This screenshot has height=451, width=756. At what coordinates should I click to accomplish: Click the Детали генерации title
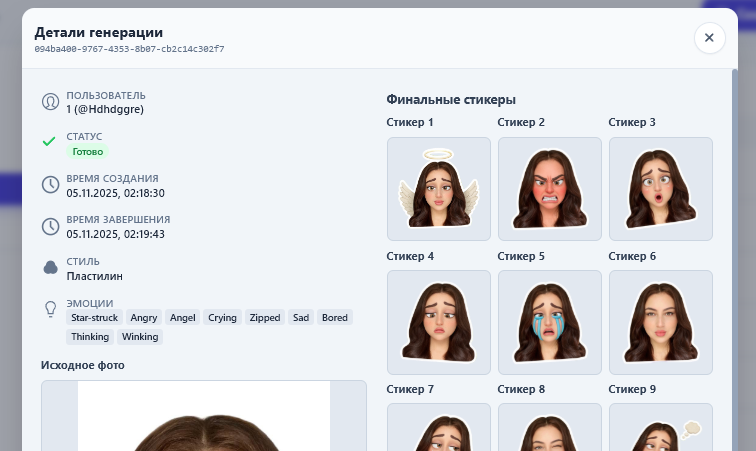click(x=99, y=32)
